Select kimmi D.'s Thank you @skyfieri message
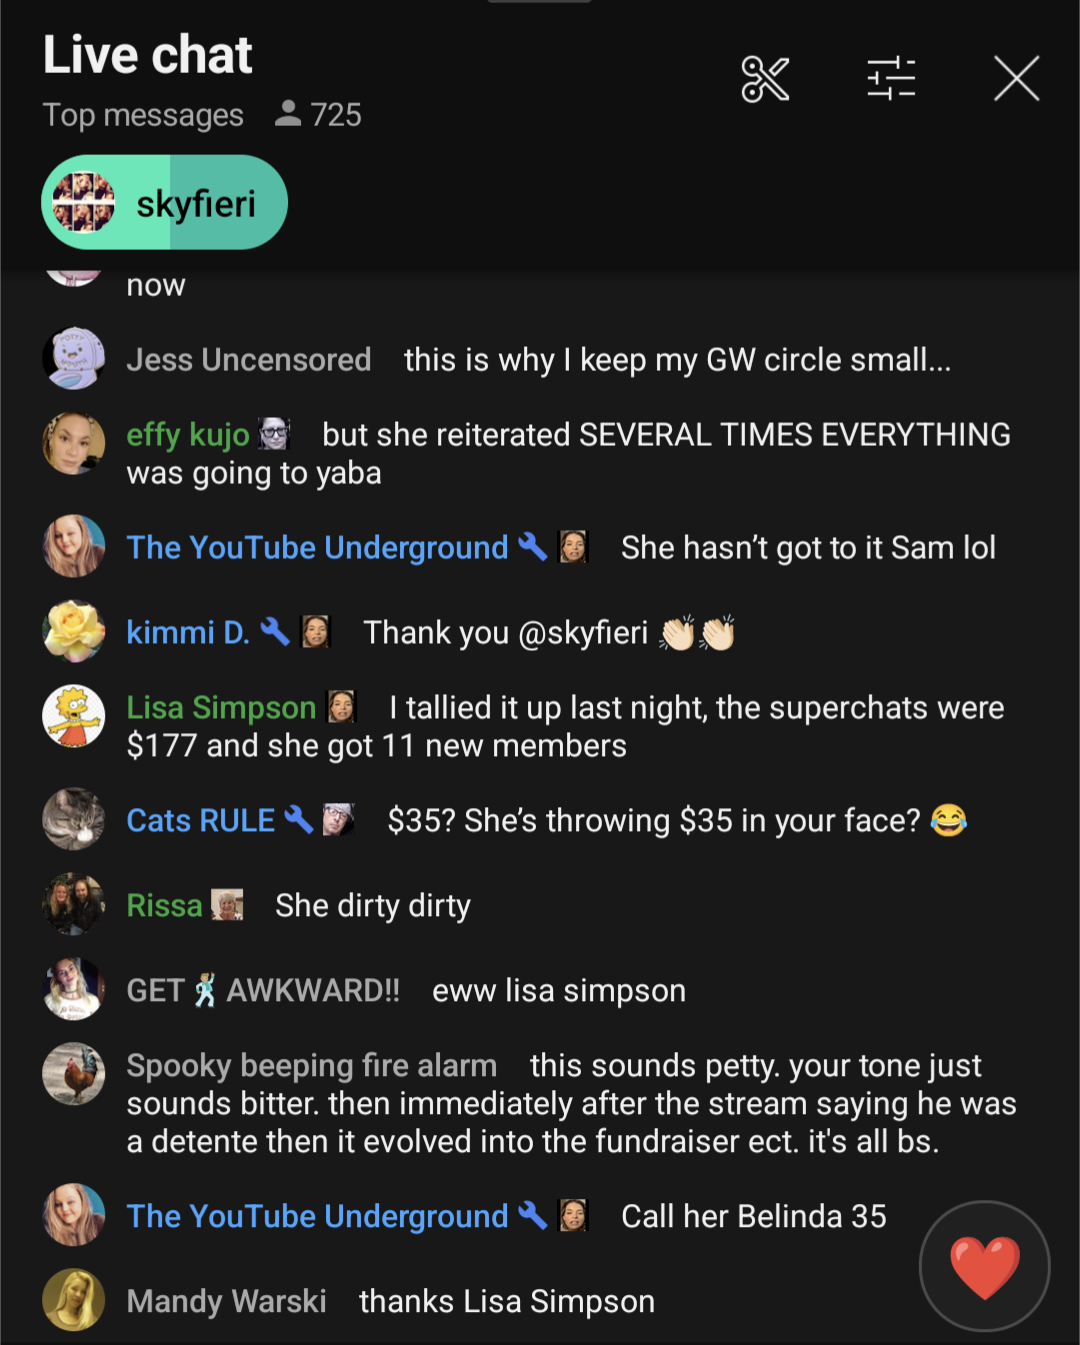 pos(549,633)
